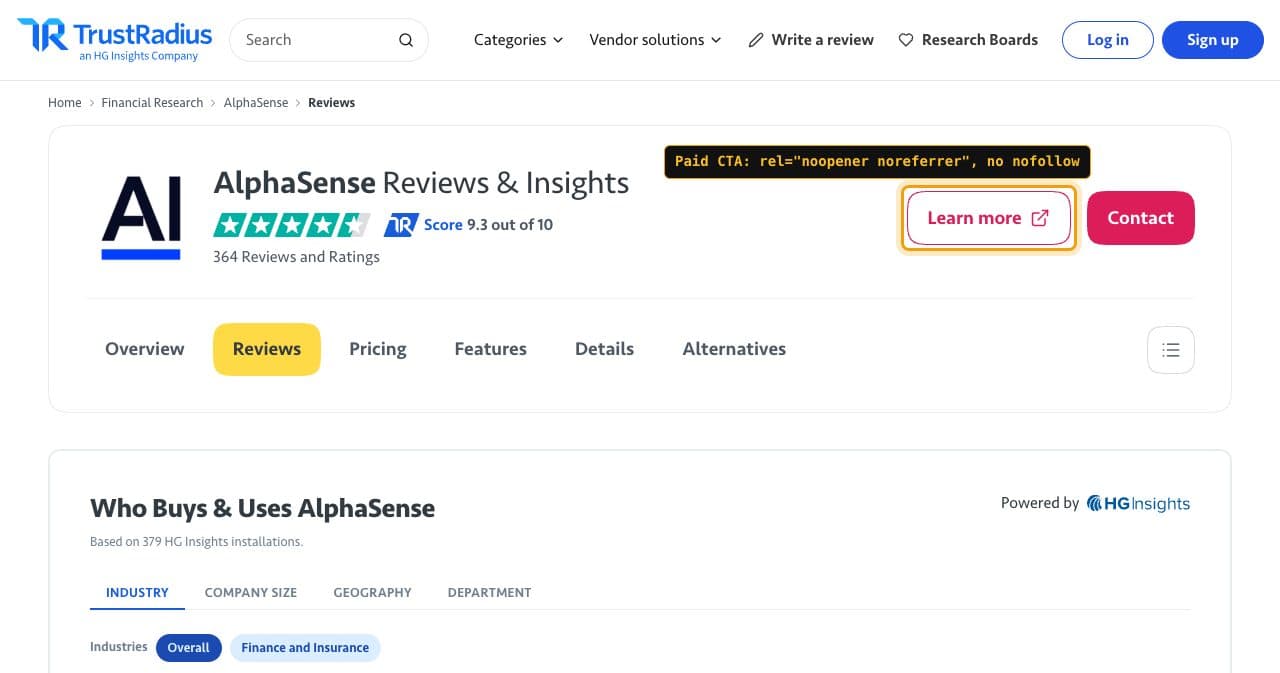Click the HG Insights logo
1280x673 pixels.
[1139, 503]
